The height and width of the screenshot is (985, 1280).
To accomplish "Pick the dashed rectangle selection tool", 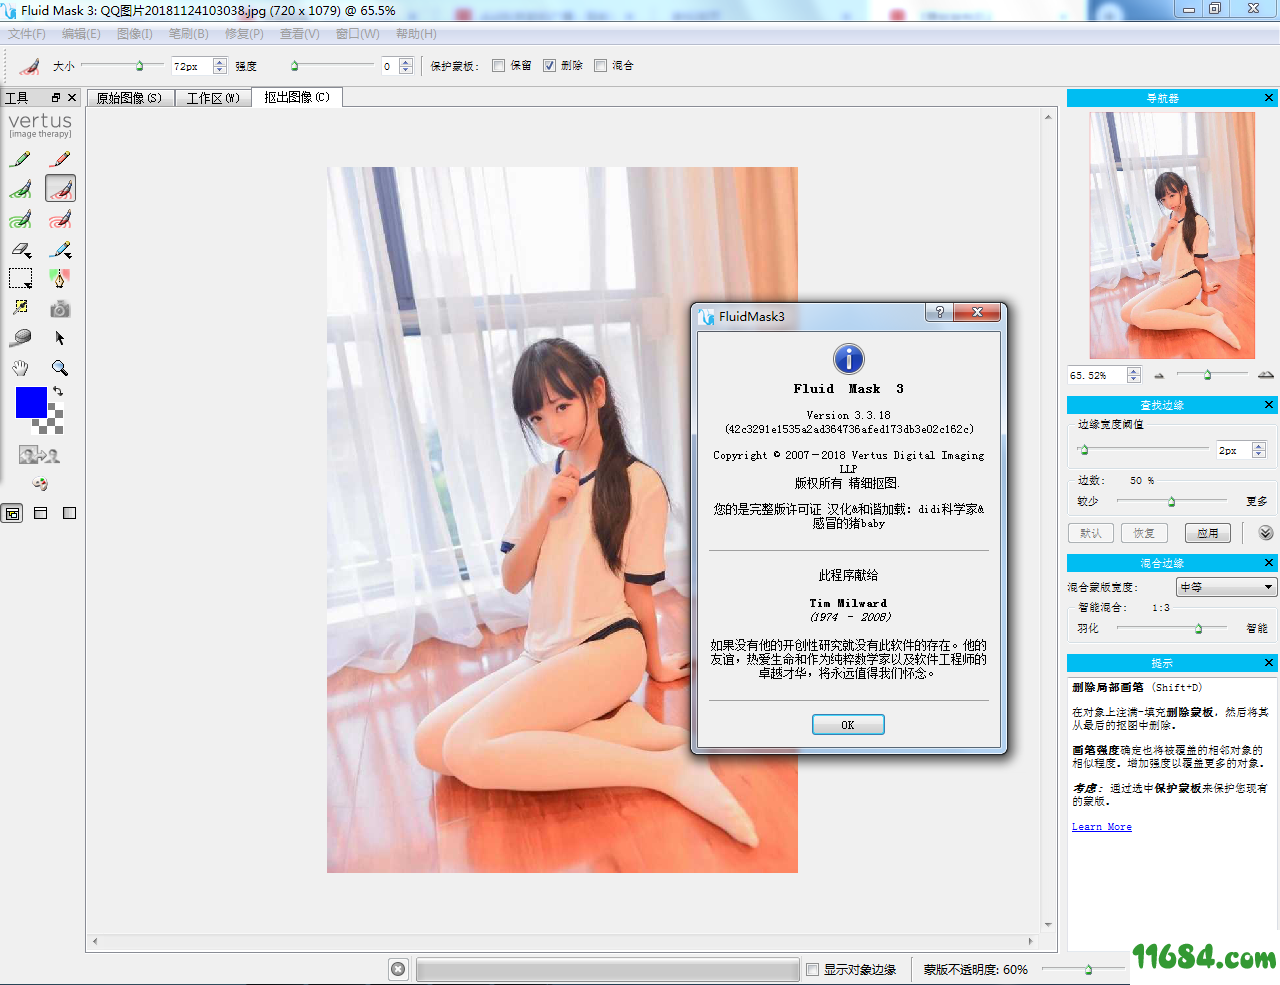I will click(21, 278).
